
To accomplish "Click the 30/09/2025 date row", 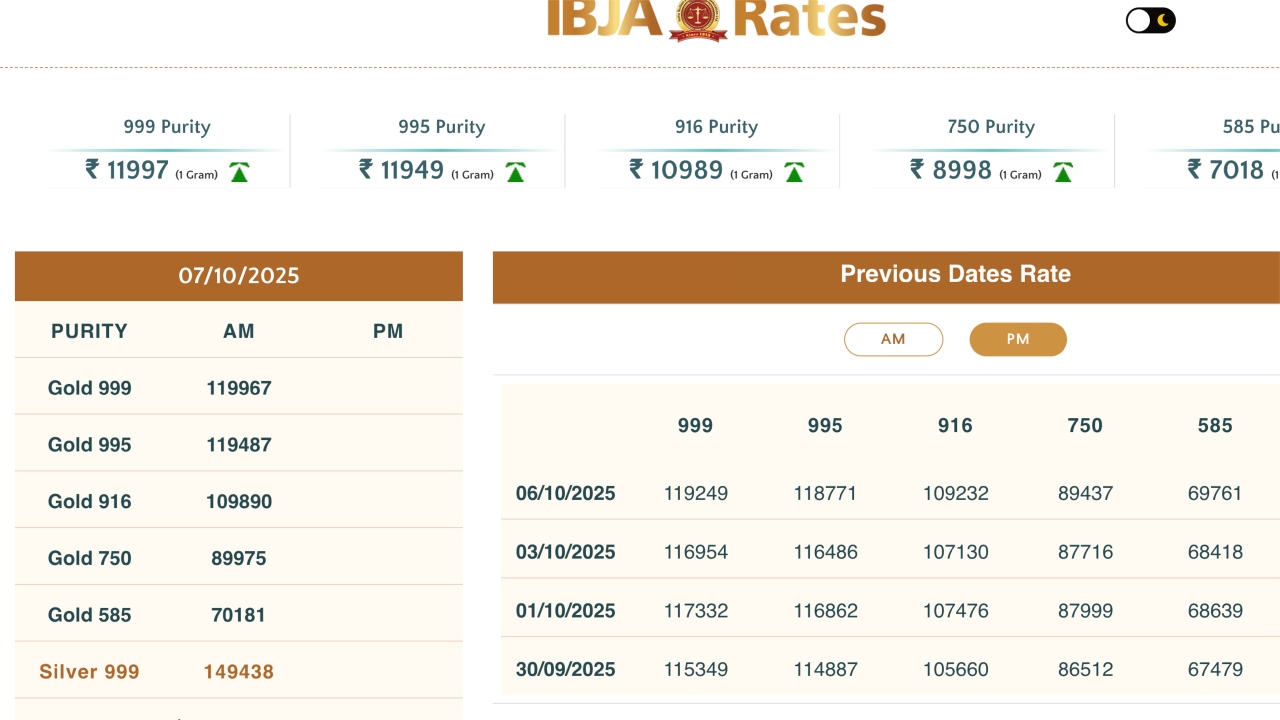I will click(x=566, y=669).
